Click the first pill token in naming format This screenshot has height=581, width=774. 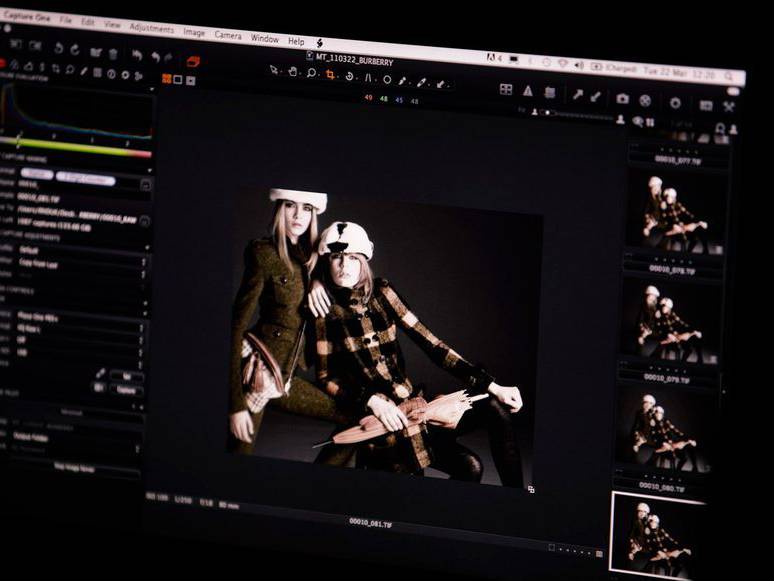37,174
